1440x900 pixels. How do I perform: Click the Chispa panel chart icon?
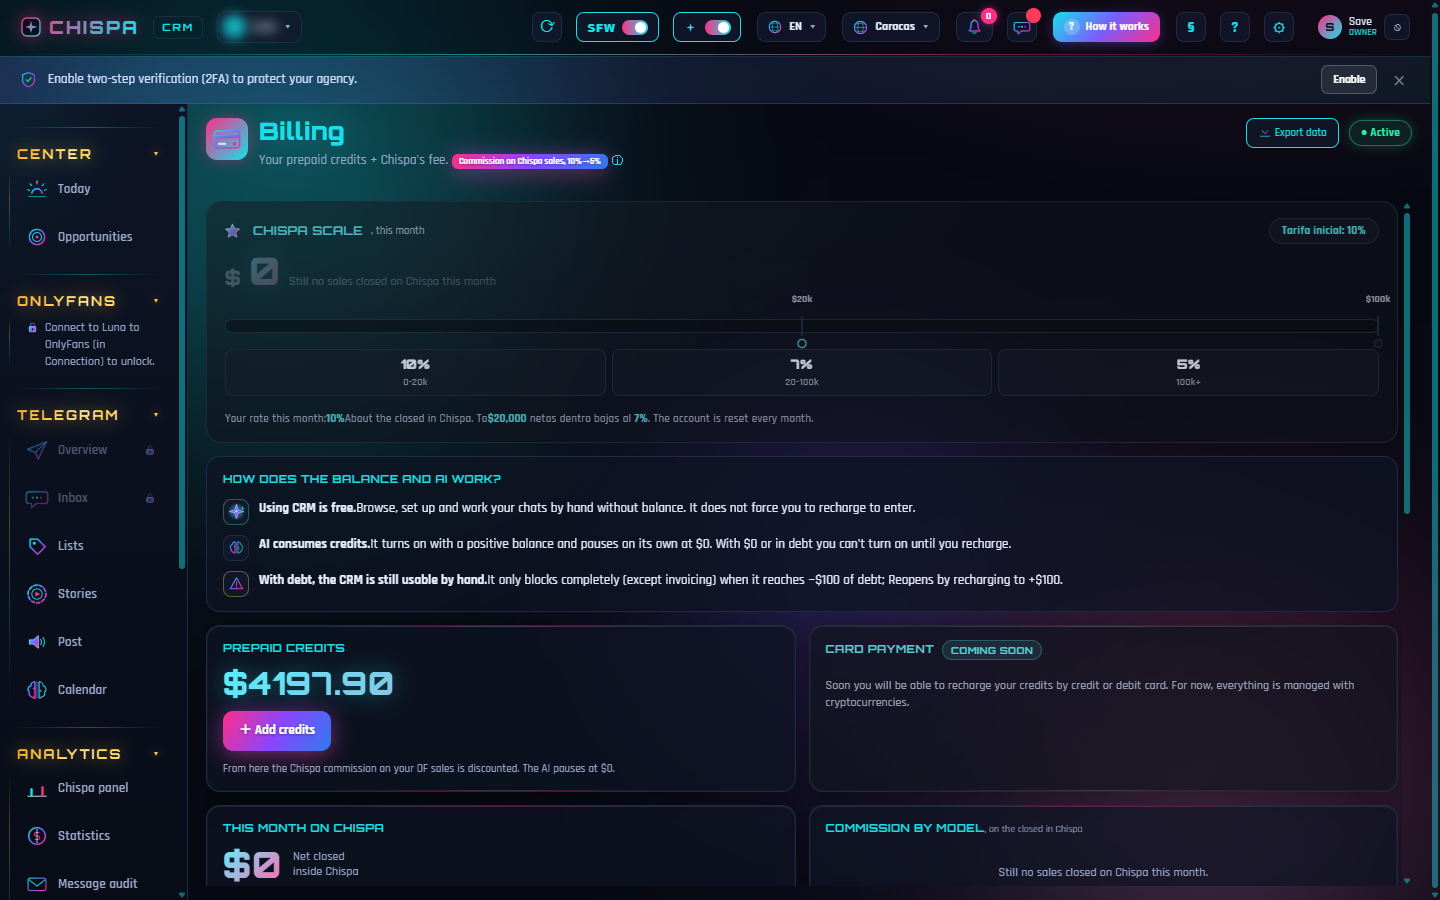37,790
